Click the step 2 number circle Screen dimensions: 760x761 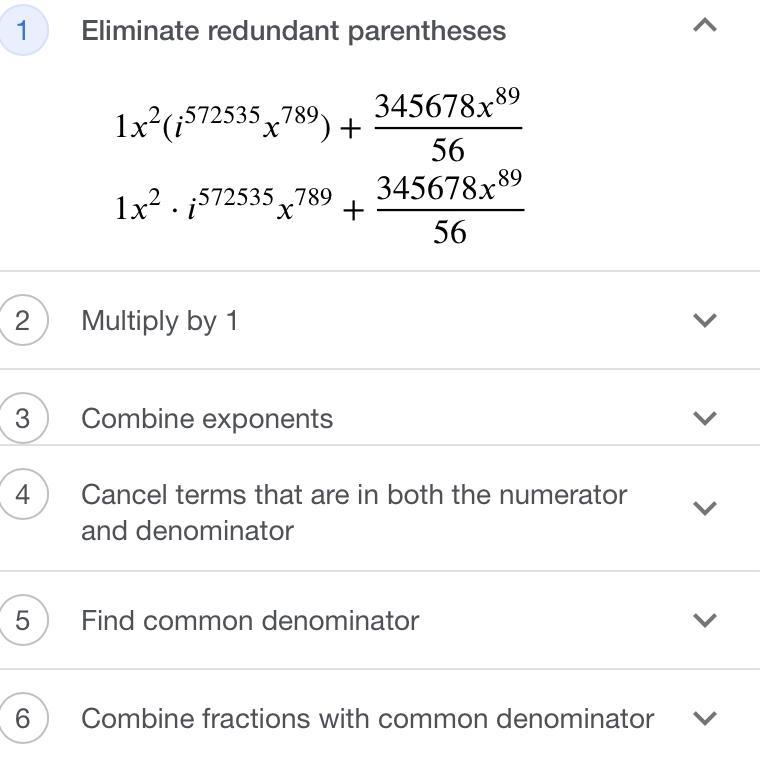[x=22, y=320]
